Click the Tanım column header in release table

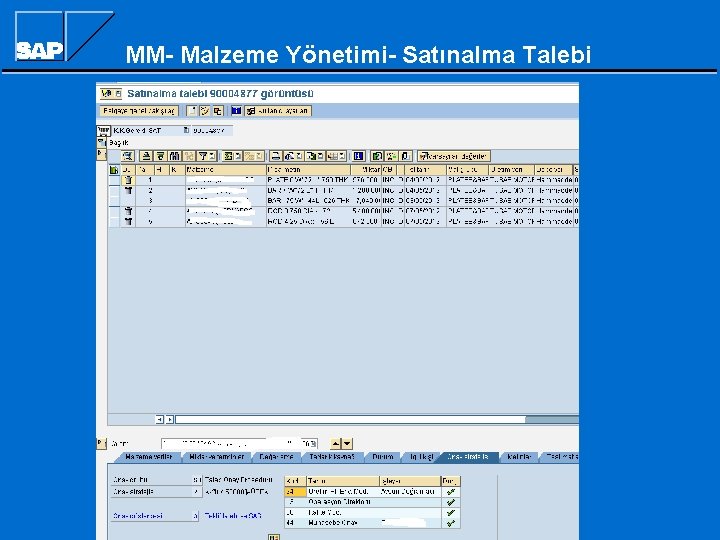click(x=343, y=481)
